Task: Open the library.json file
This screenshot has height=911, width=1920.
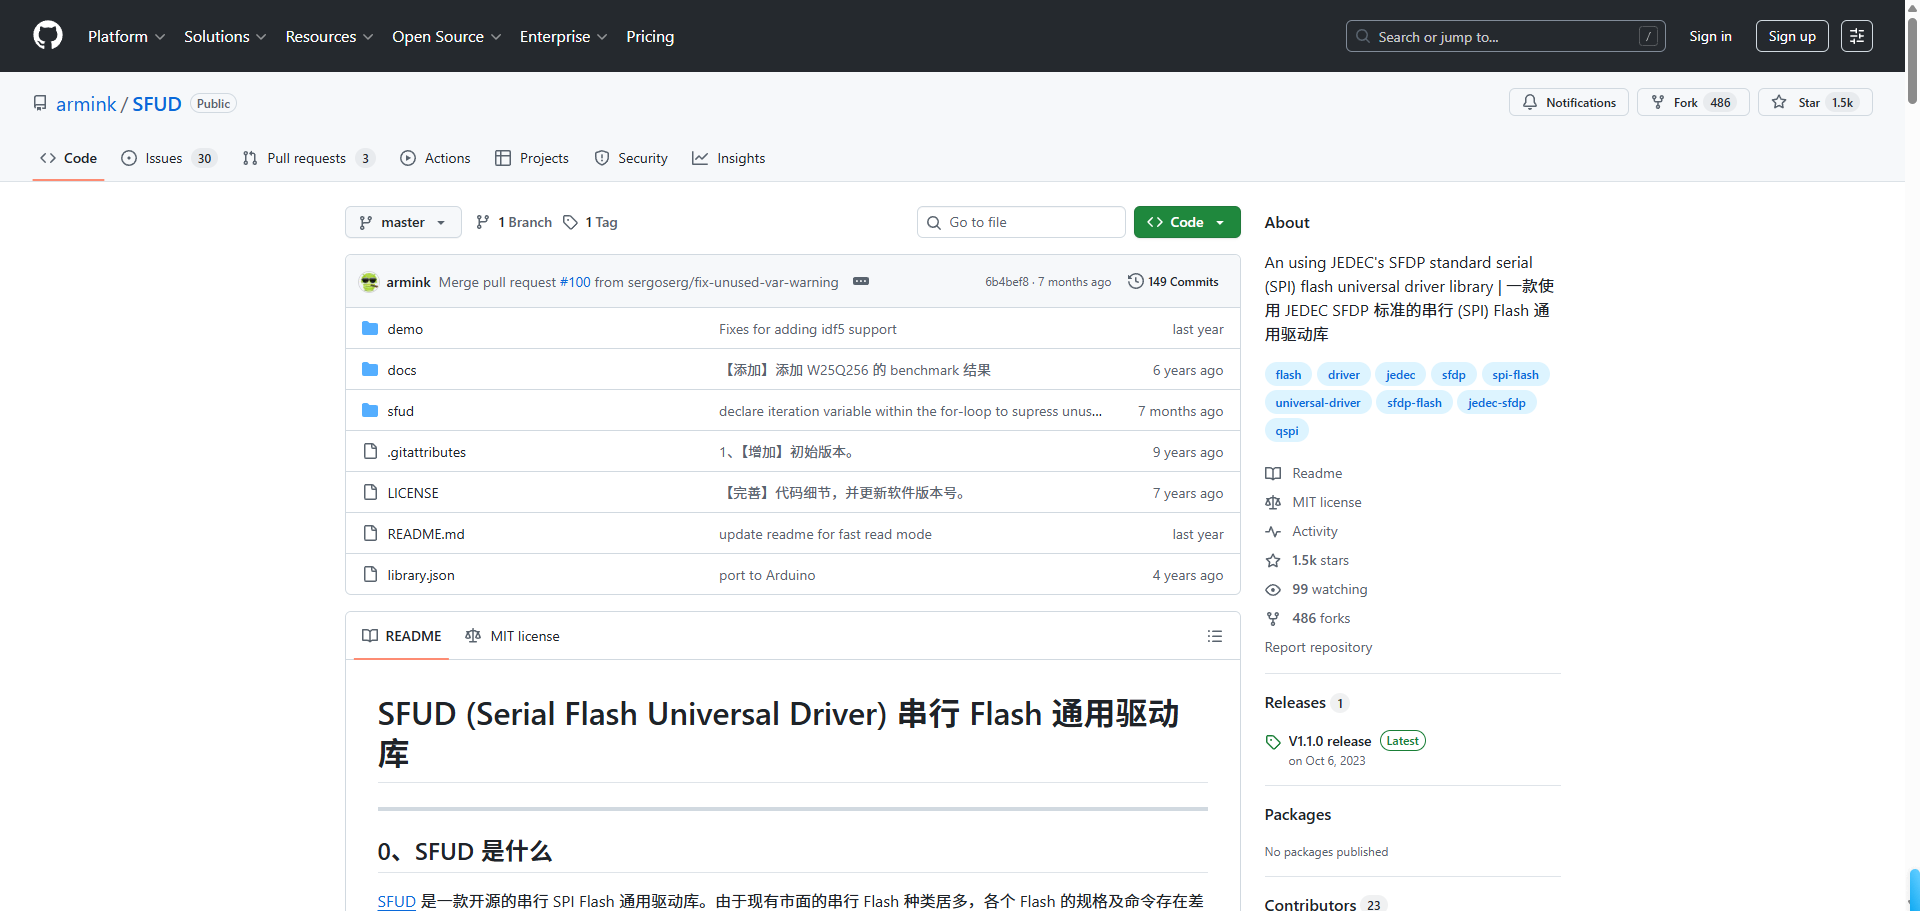Action: point(421,575)
